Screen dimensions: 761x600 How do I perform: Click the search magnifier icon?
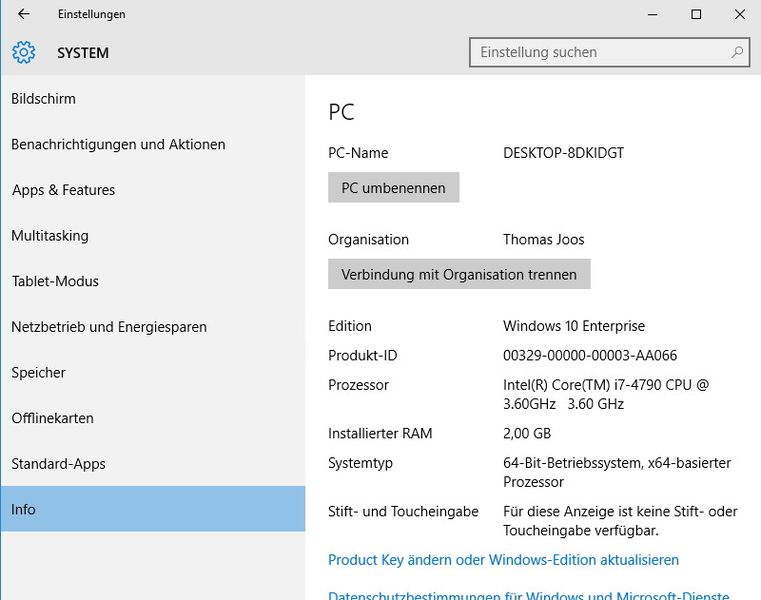click(737, 52)
